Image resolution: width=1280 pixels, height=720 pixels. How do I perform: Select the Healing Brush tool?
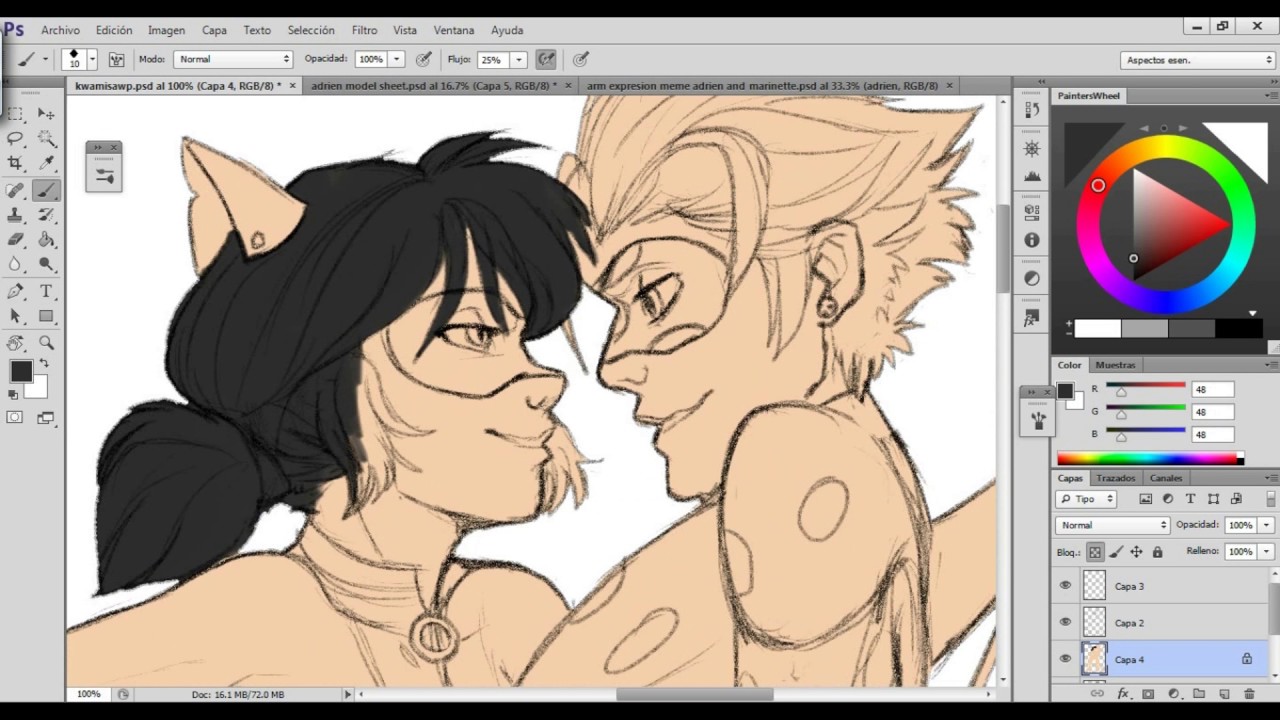click(x=16, y=190)
